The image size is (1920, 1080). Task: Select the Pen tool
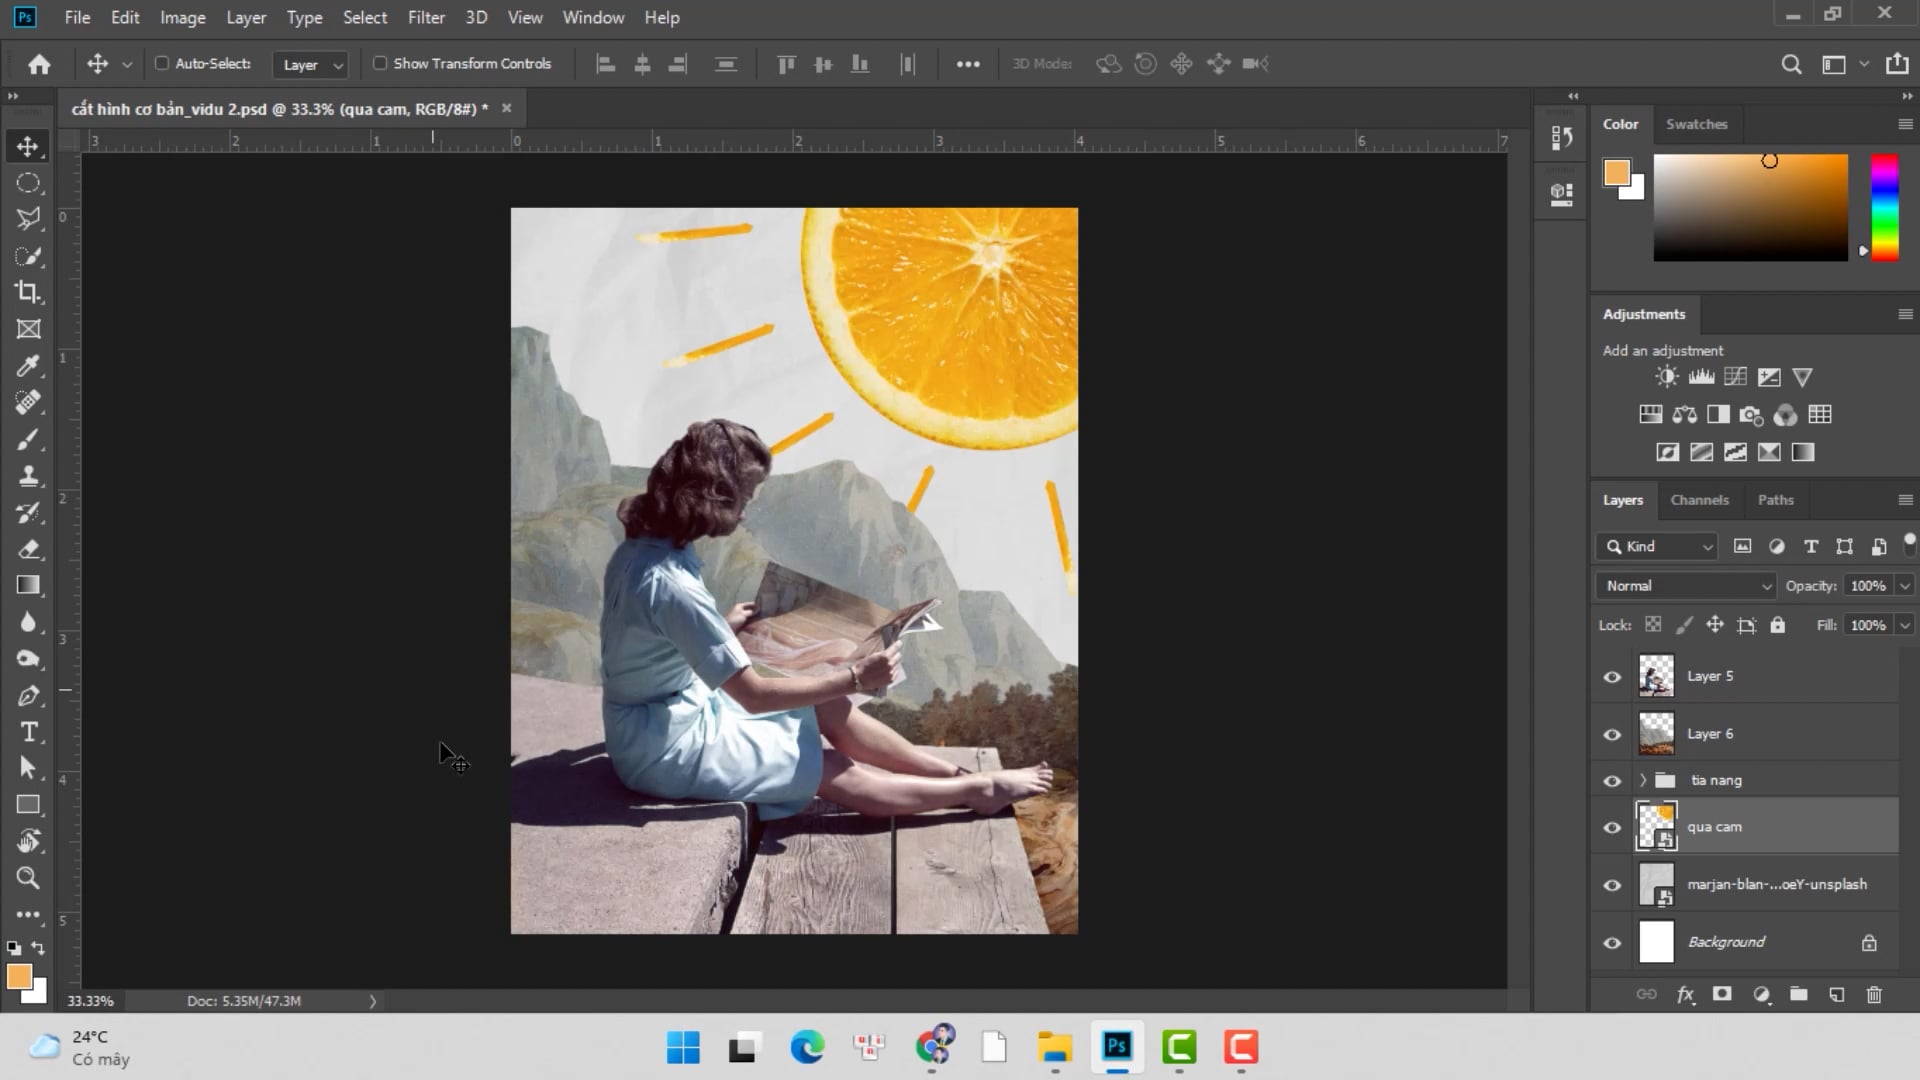coord(28,696)
